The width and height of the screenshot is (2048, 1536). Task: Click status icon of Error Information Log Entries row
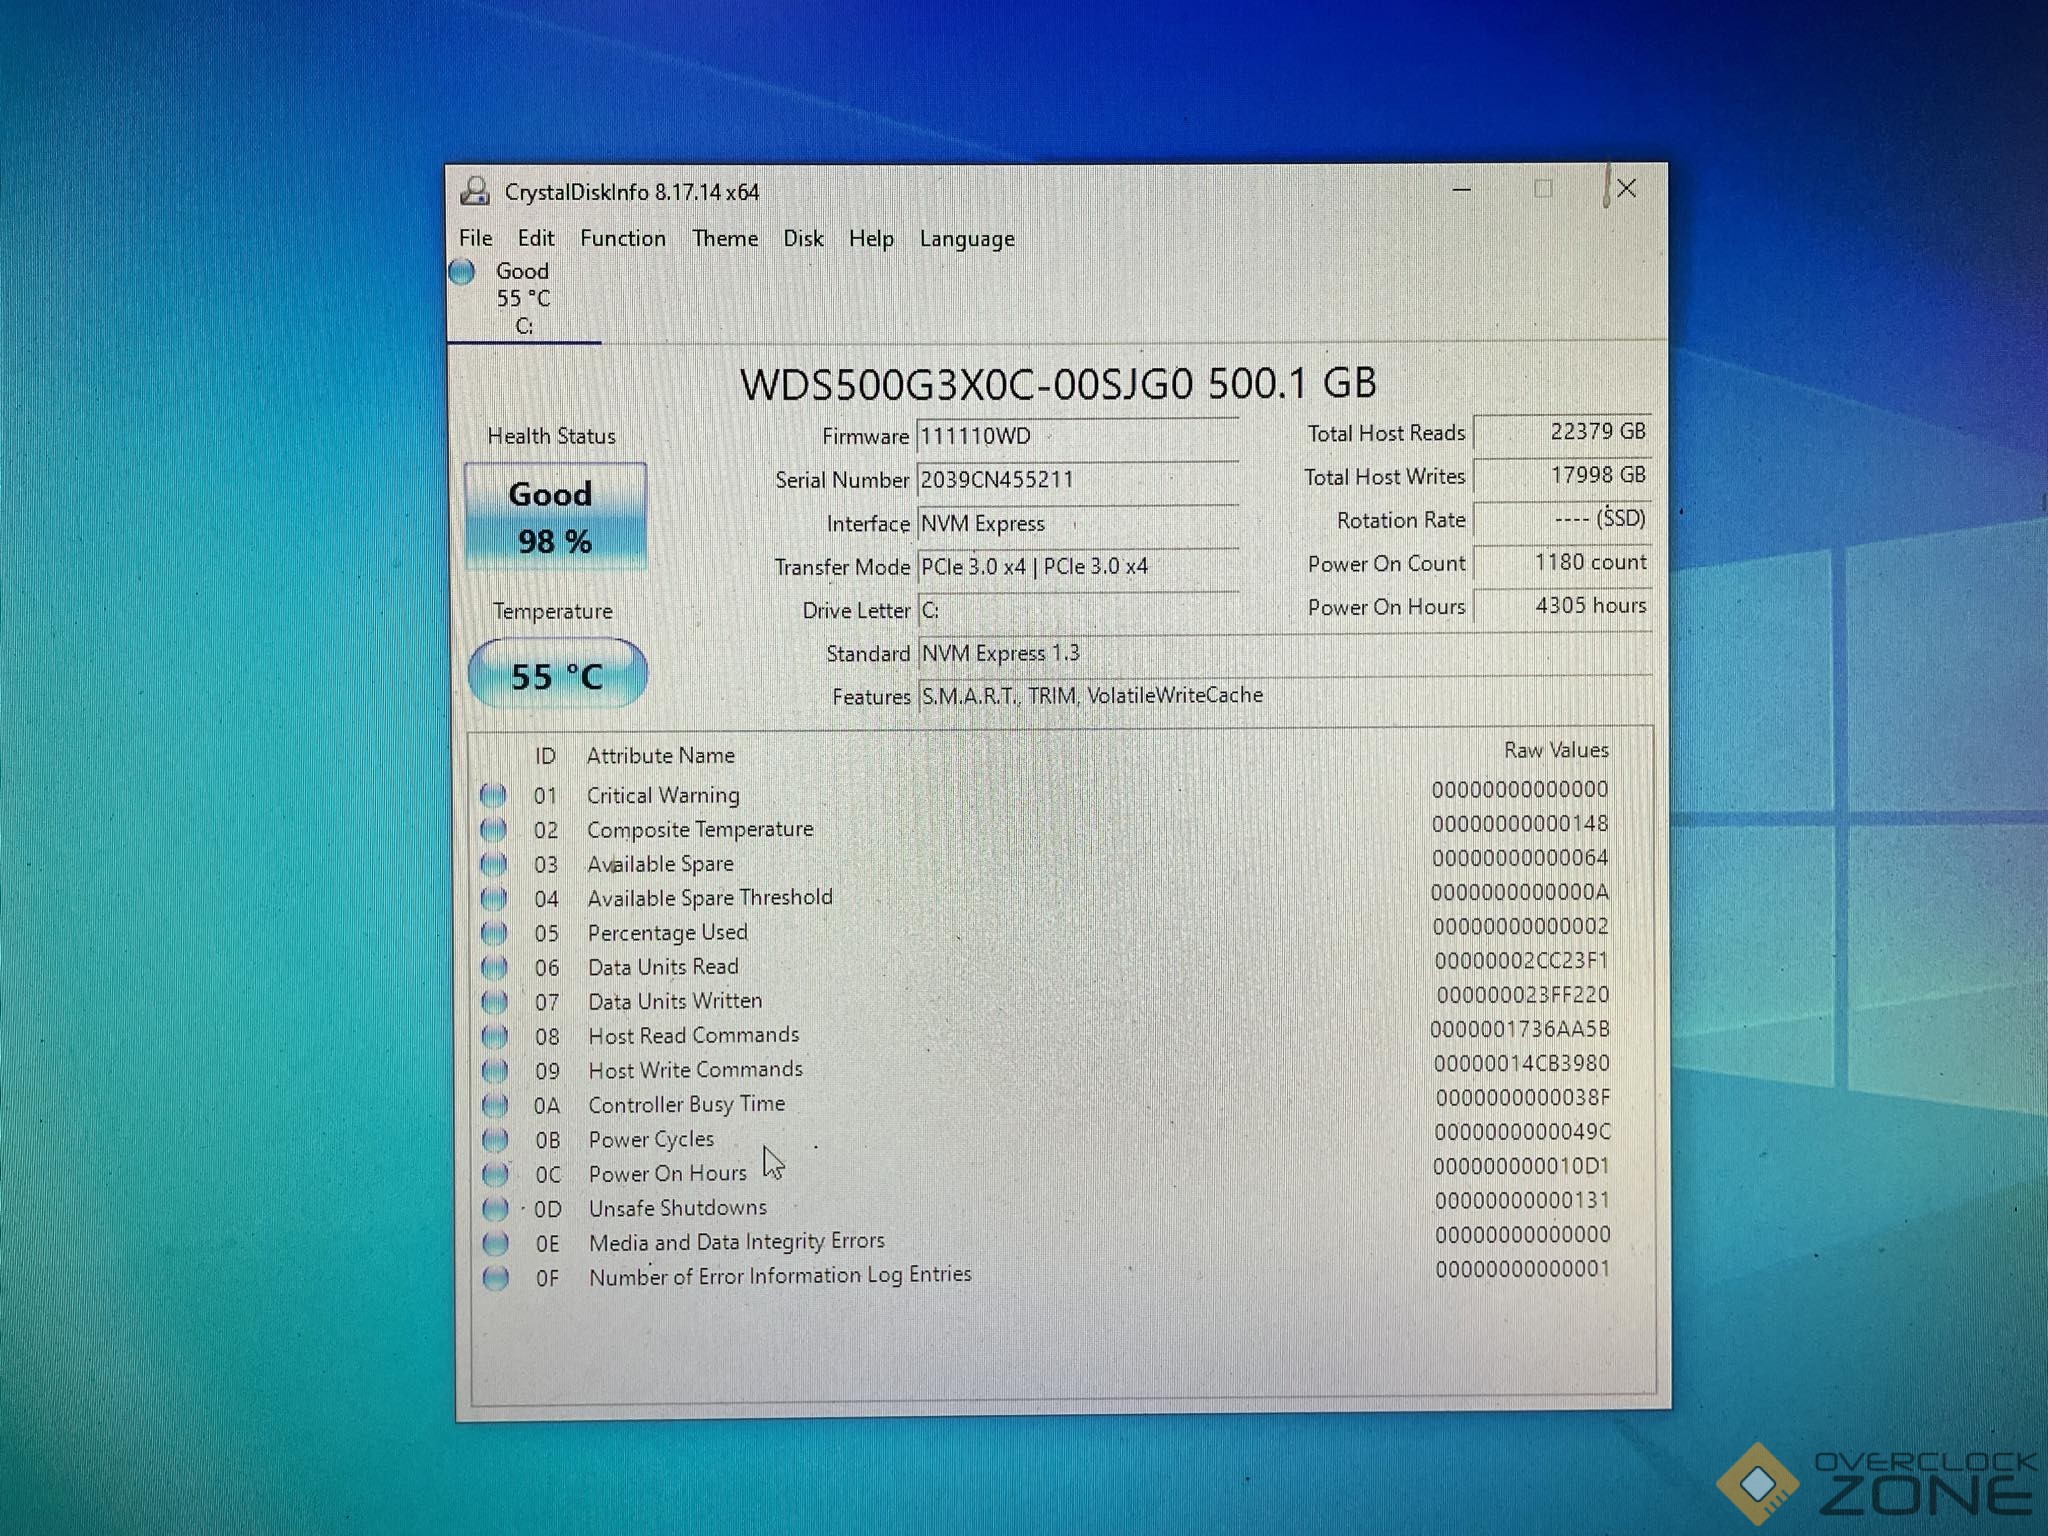pos(495,1277)
